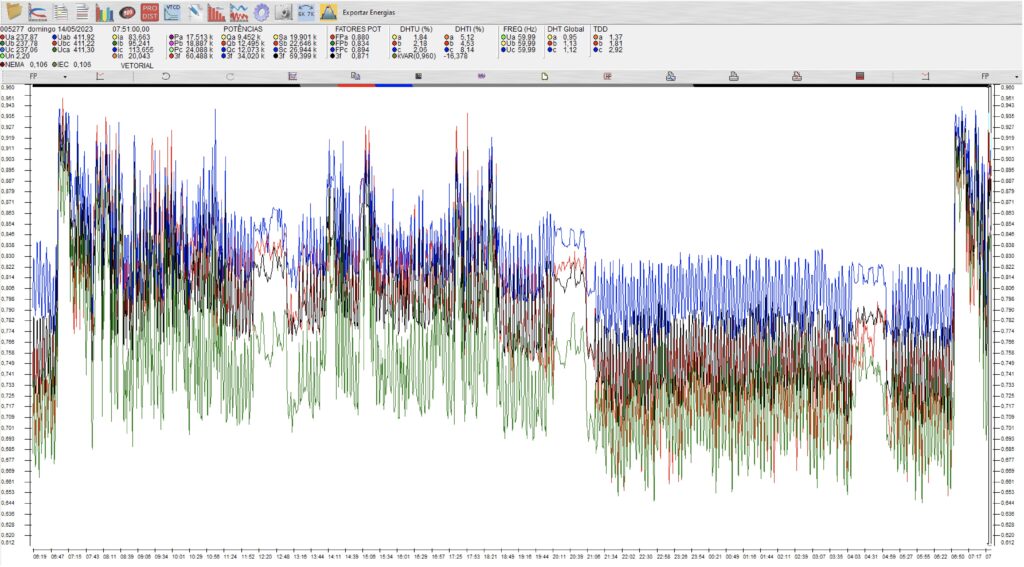1024x567 pixels.
Task: Expand the left FP dropdown selector
Action: [65, 76]
